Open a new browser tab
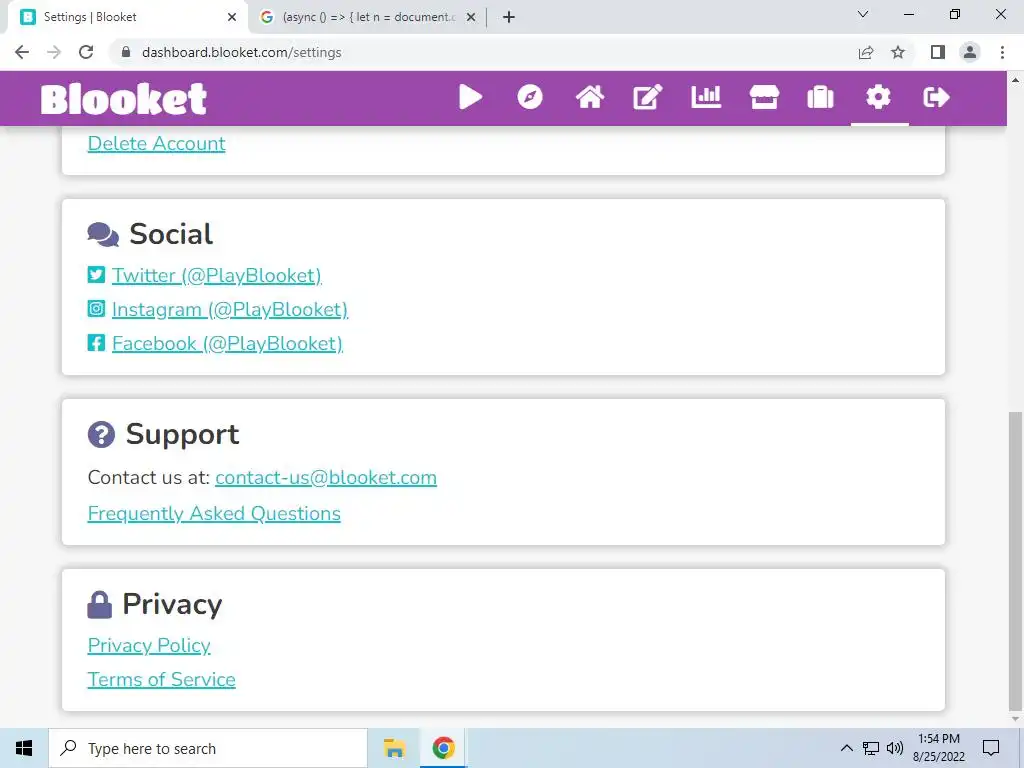The image size is (1024, 768). click(x=509, y=18)
